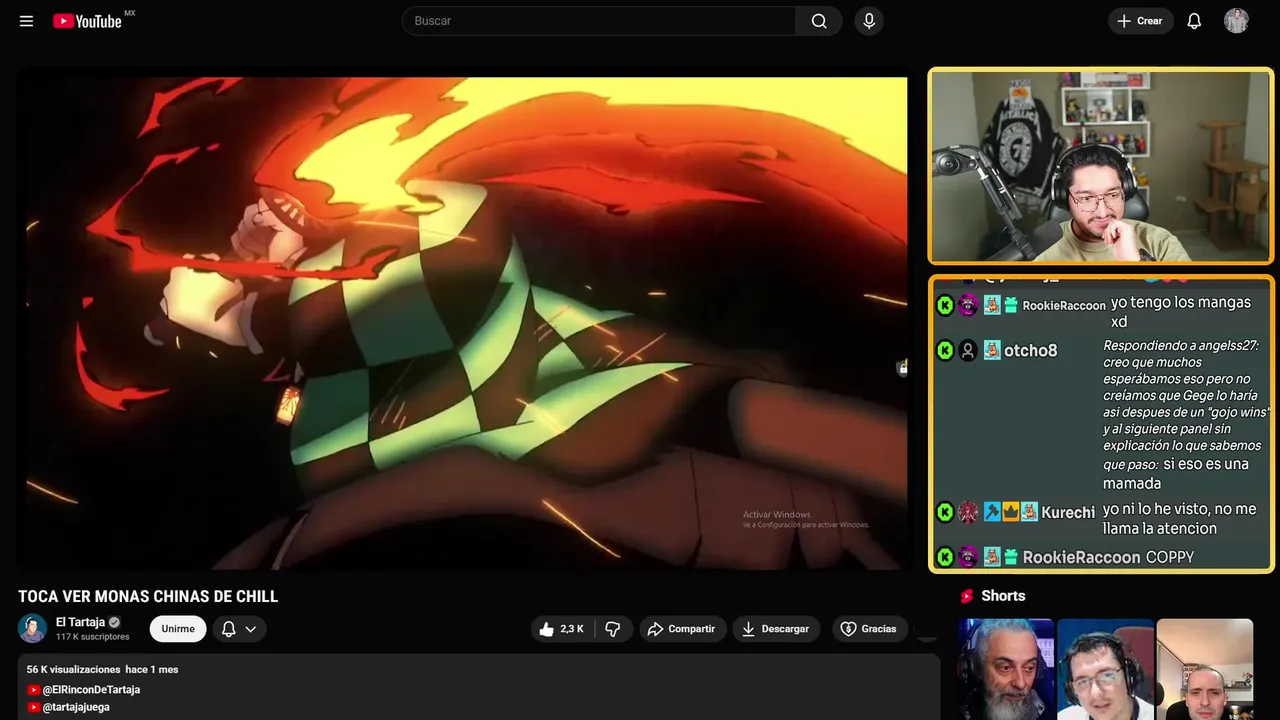Open the bald man Shorts thumbnail

[x=1204, y=669]
